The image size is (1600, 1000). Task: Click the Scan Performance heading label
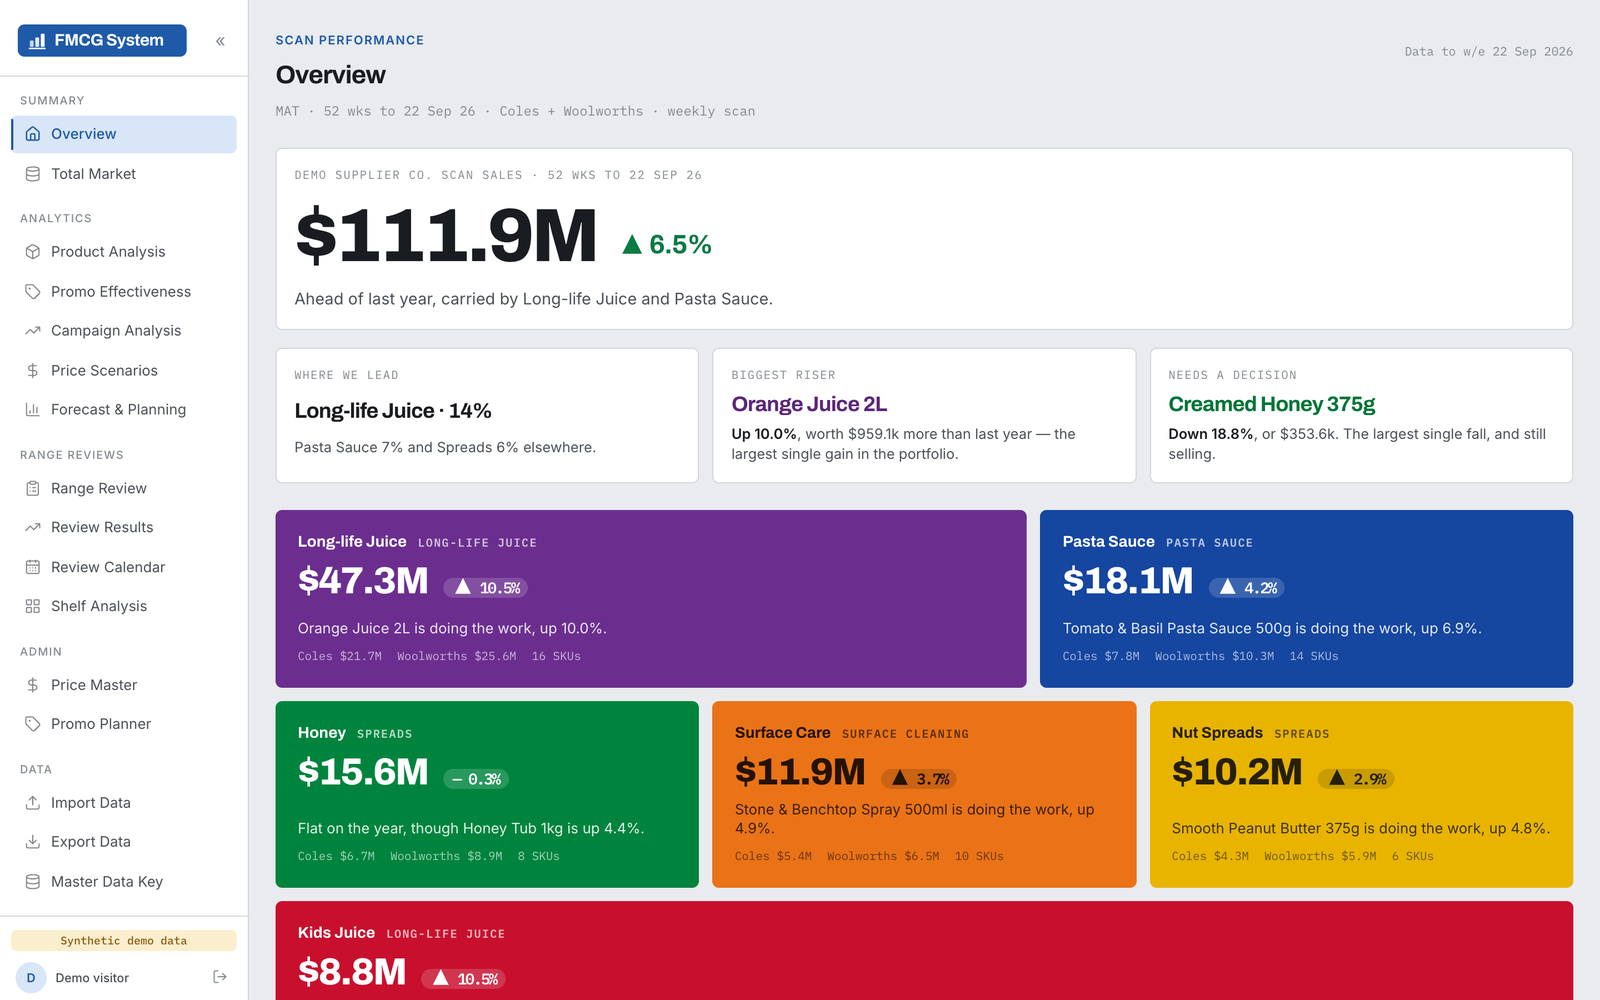350,40
